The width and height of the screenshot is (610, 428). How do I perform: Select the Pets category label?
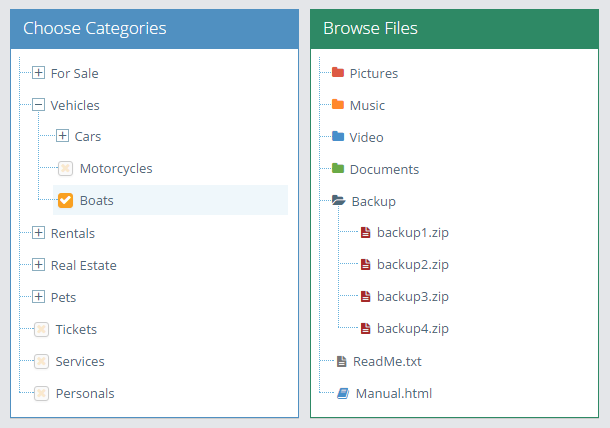click(x=63, y=297)
